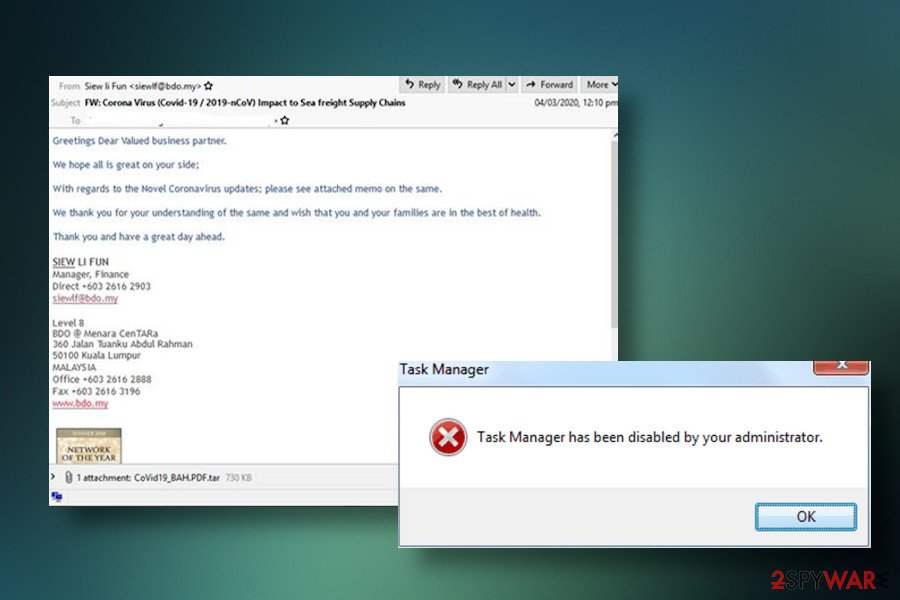Click the Fax +603 2616 3196 line
The image size is (900, 600).
click(96, 391)
